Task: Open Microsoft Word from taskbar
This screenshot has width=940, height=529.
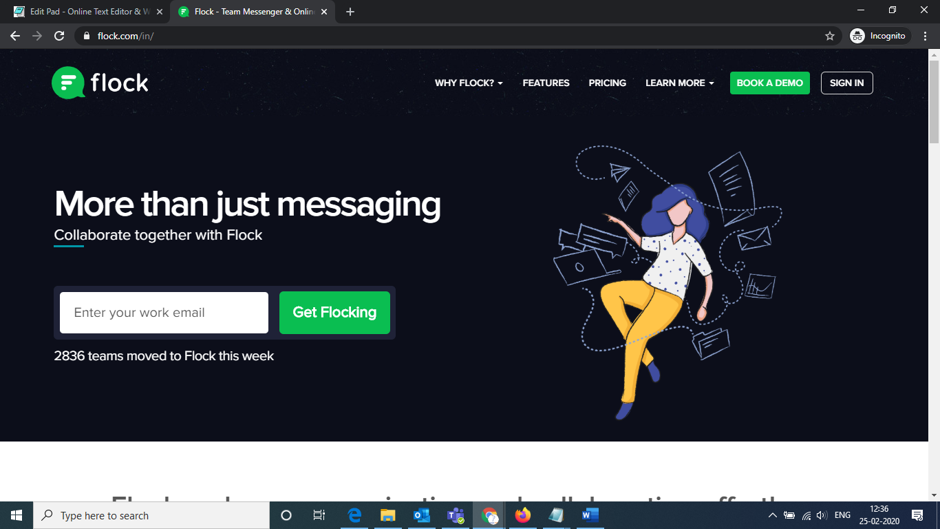Action: pyautogui.click(x=590, y=515)
